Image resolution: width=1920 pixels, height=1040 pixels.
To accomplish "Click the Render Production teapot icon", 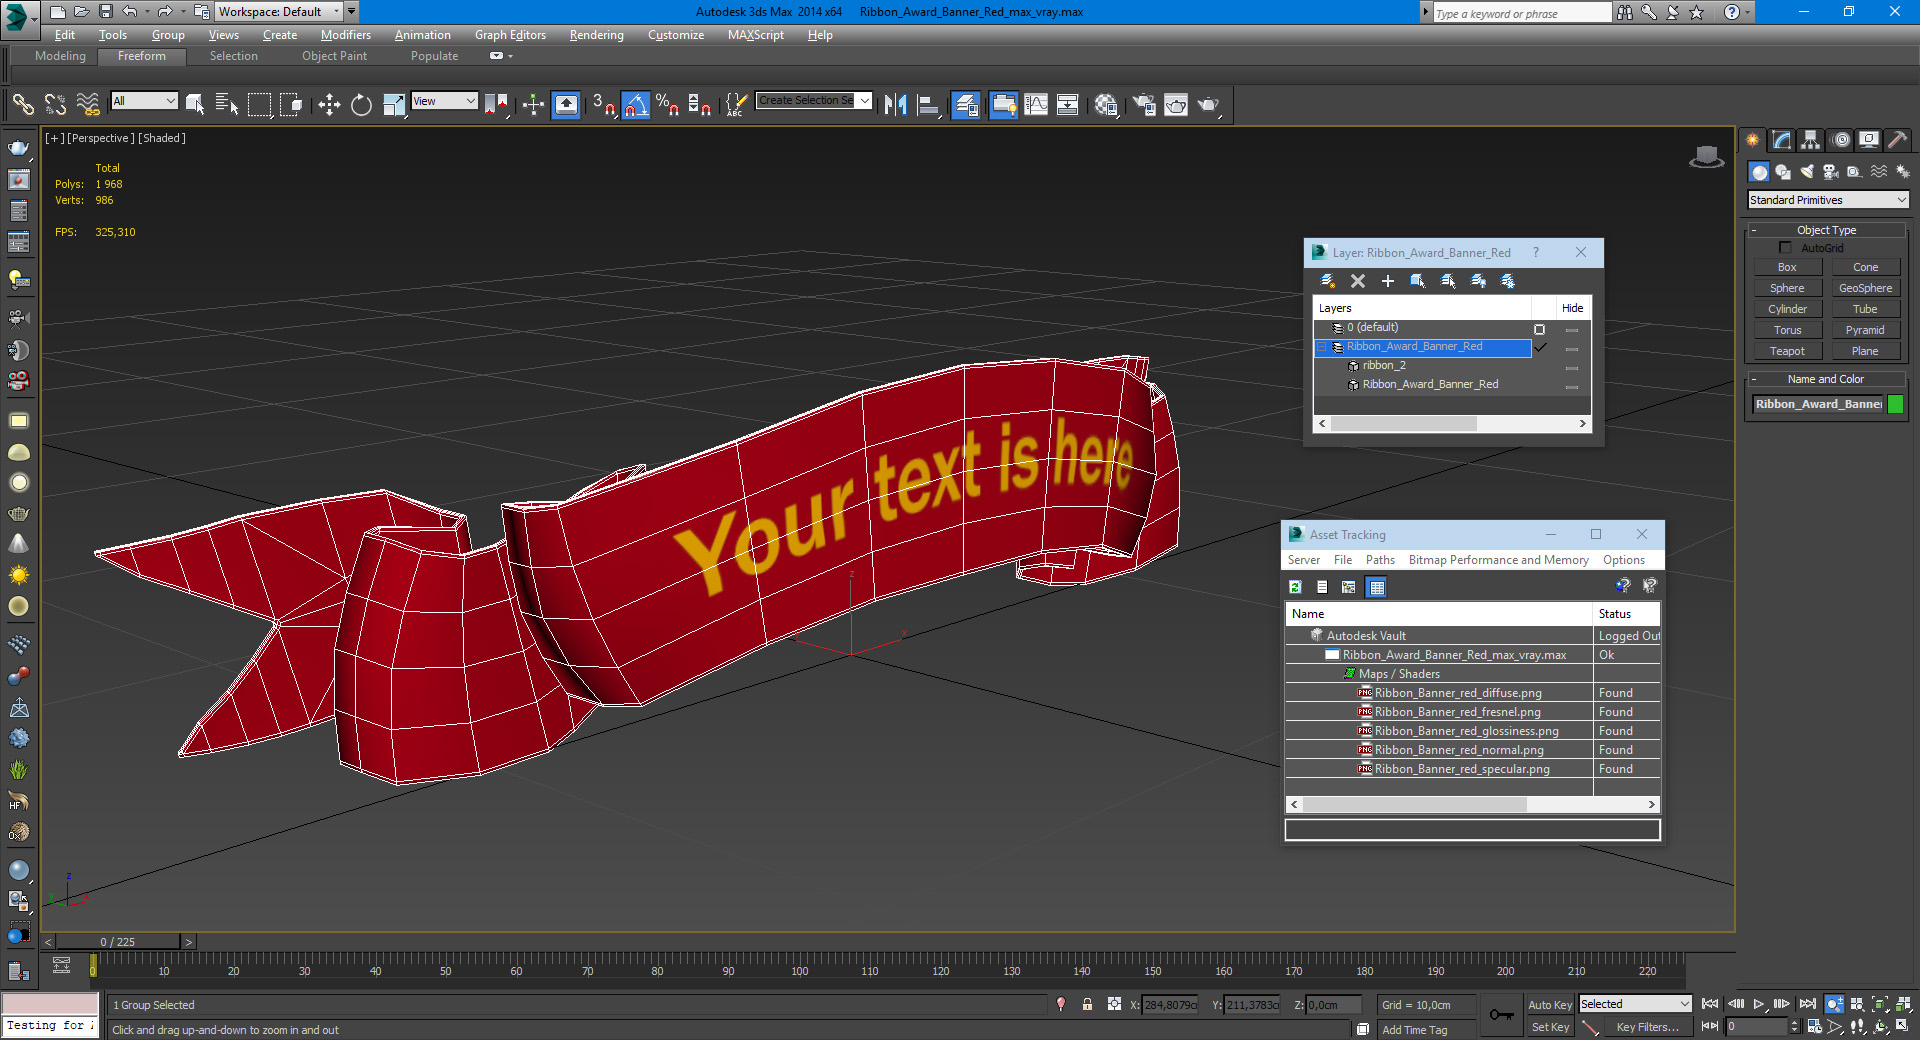I will pyautogui.click(x=1209, y=104).
